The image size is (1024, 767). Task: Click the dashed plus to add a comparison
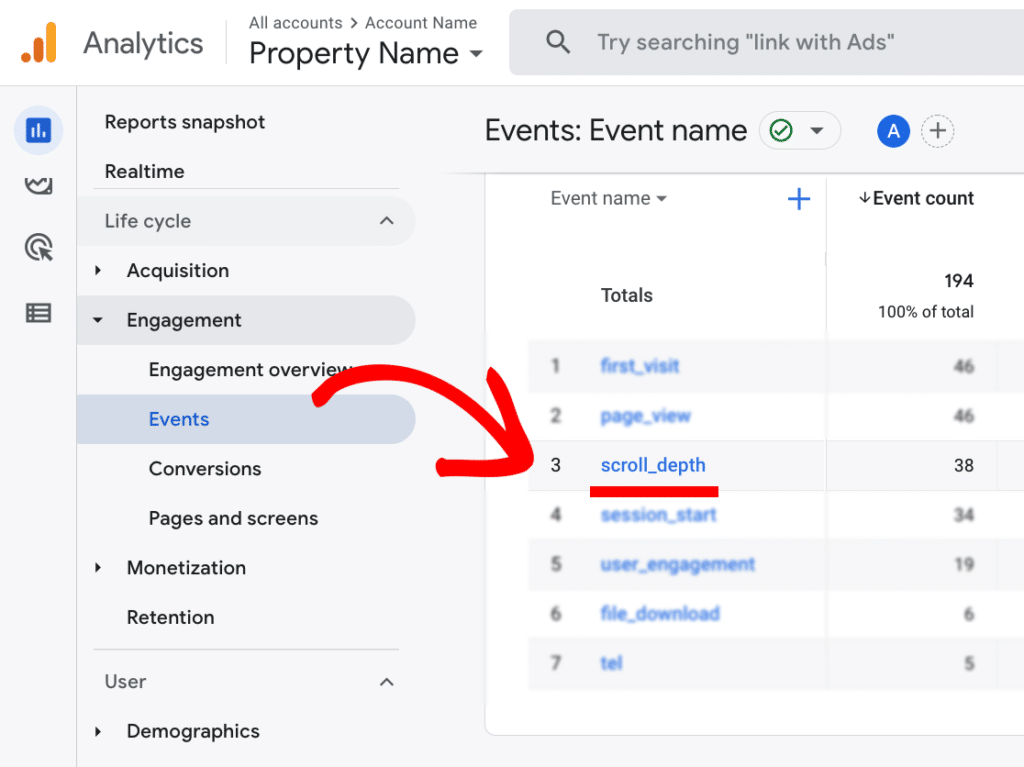tap(938, 131)
